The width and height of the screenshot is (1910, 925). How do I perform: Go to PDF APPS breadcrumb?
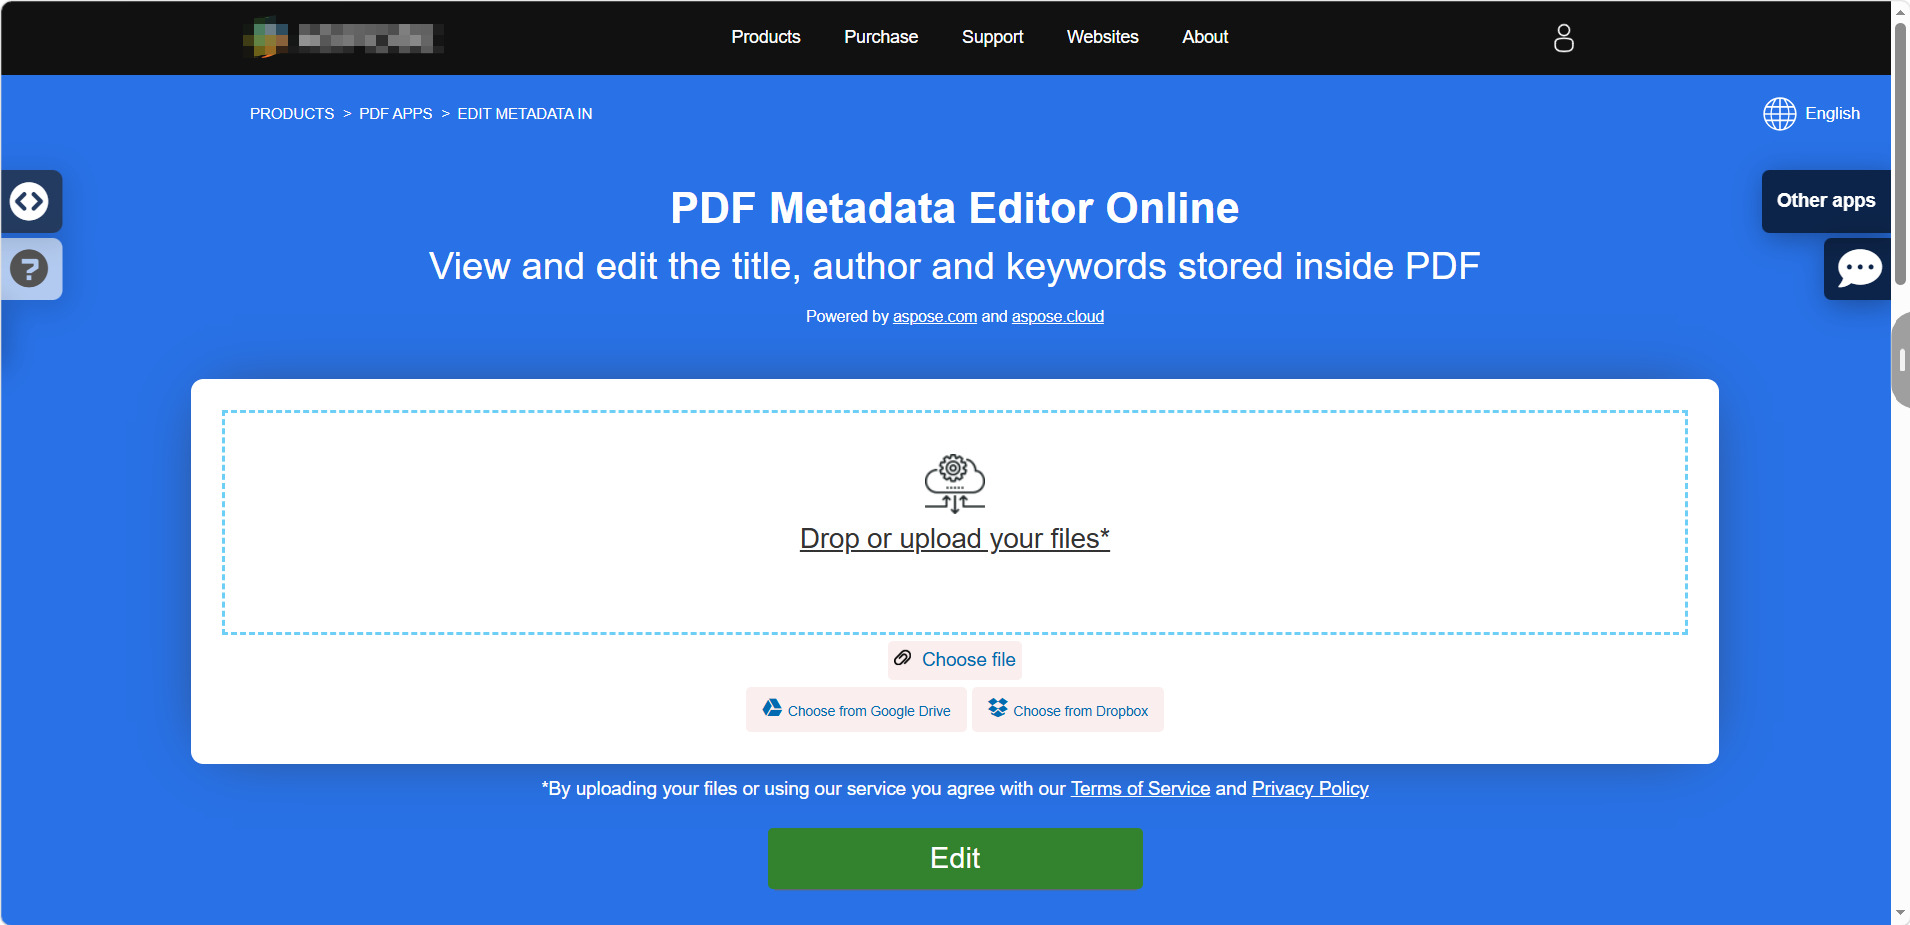(396, 114)
